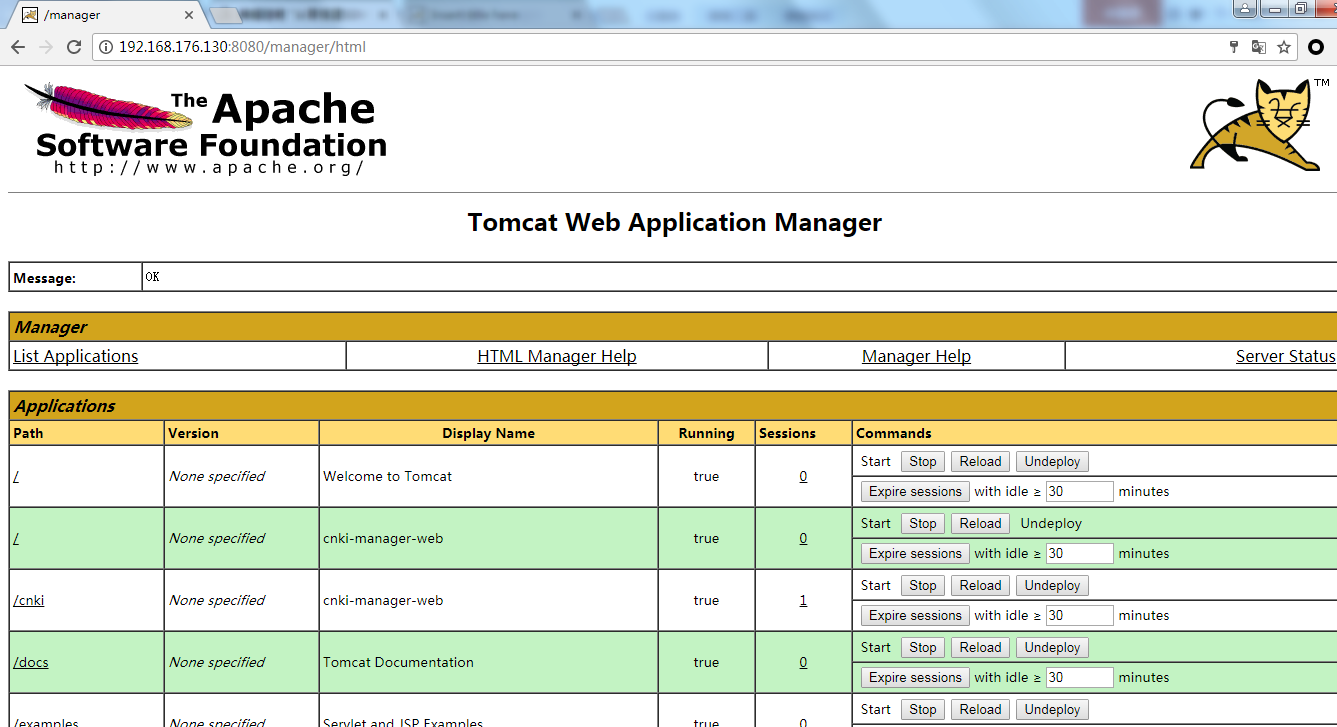This screenshot has width=1337, height=727.
Task: Click the Welcome to Tomcat display name
Action: 387,477
